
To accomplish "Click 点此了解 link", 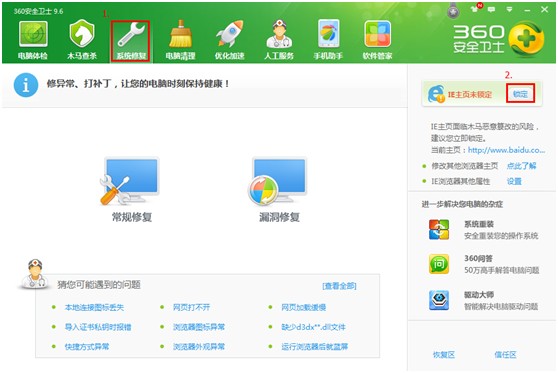I will [x=521, y=166].
